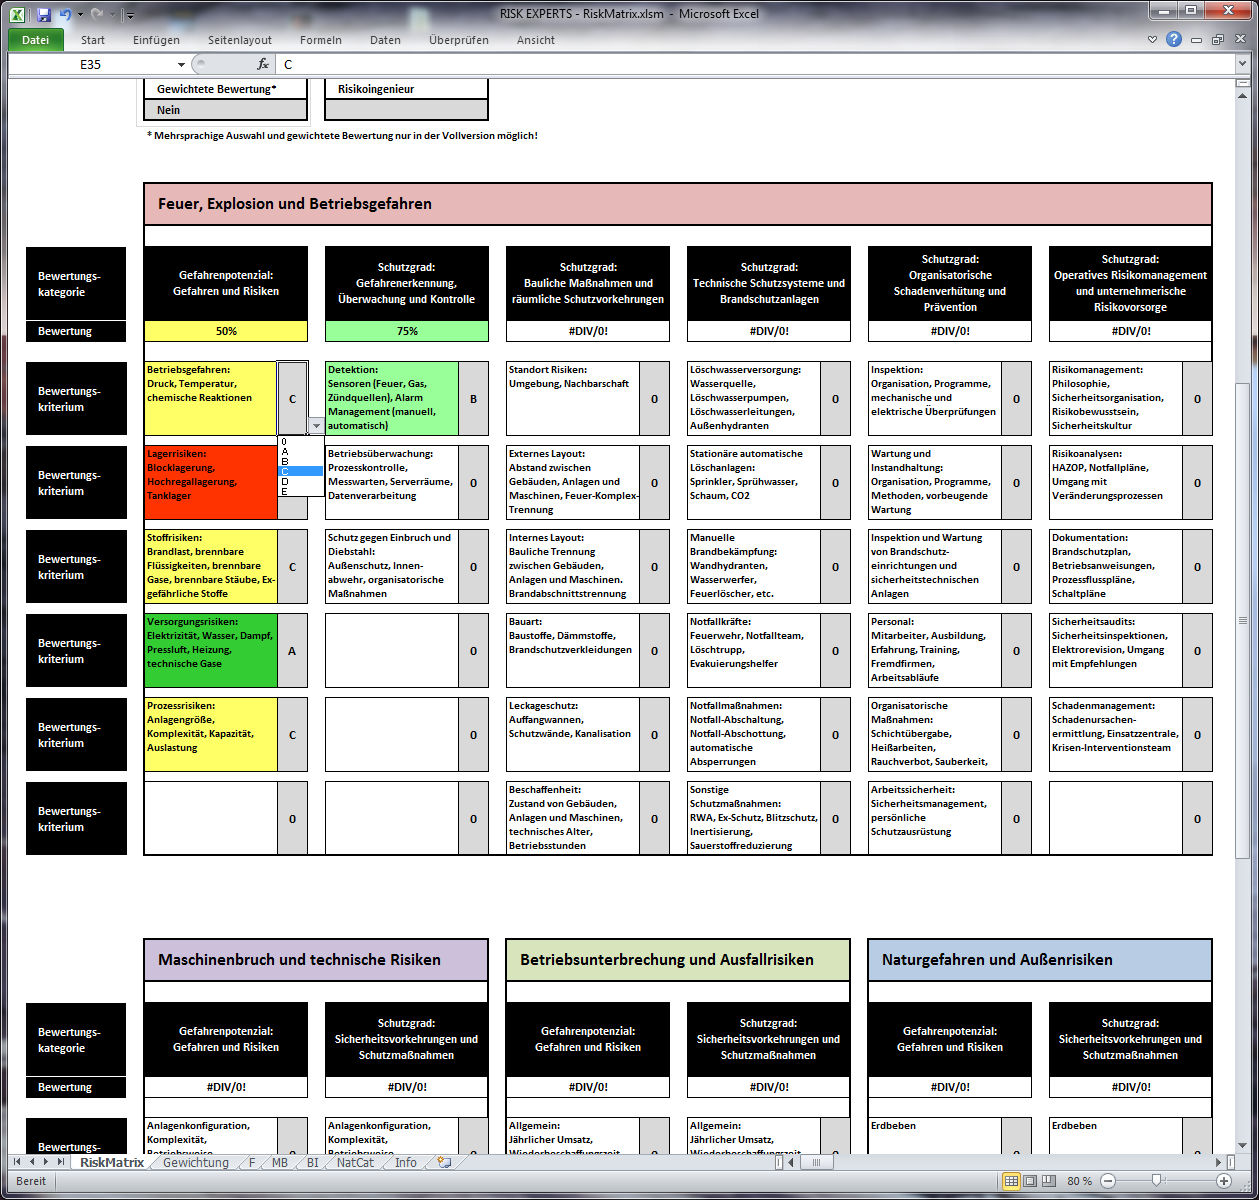1259x1200 pixels.
Task: Open the Datei file menu
Action: [x=35, y=40]
